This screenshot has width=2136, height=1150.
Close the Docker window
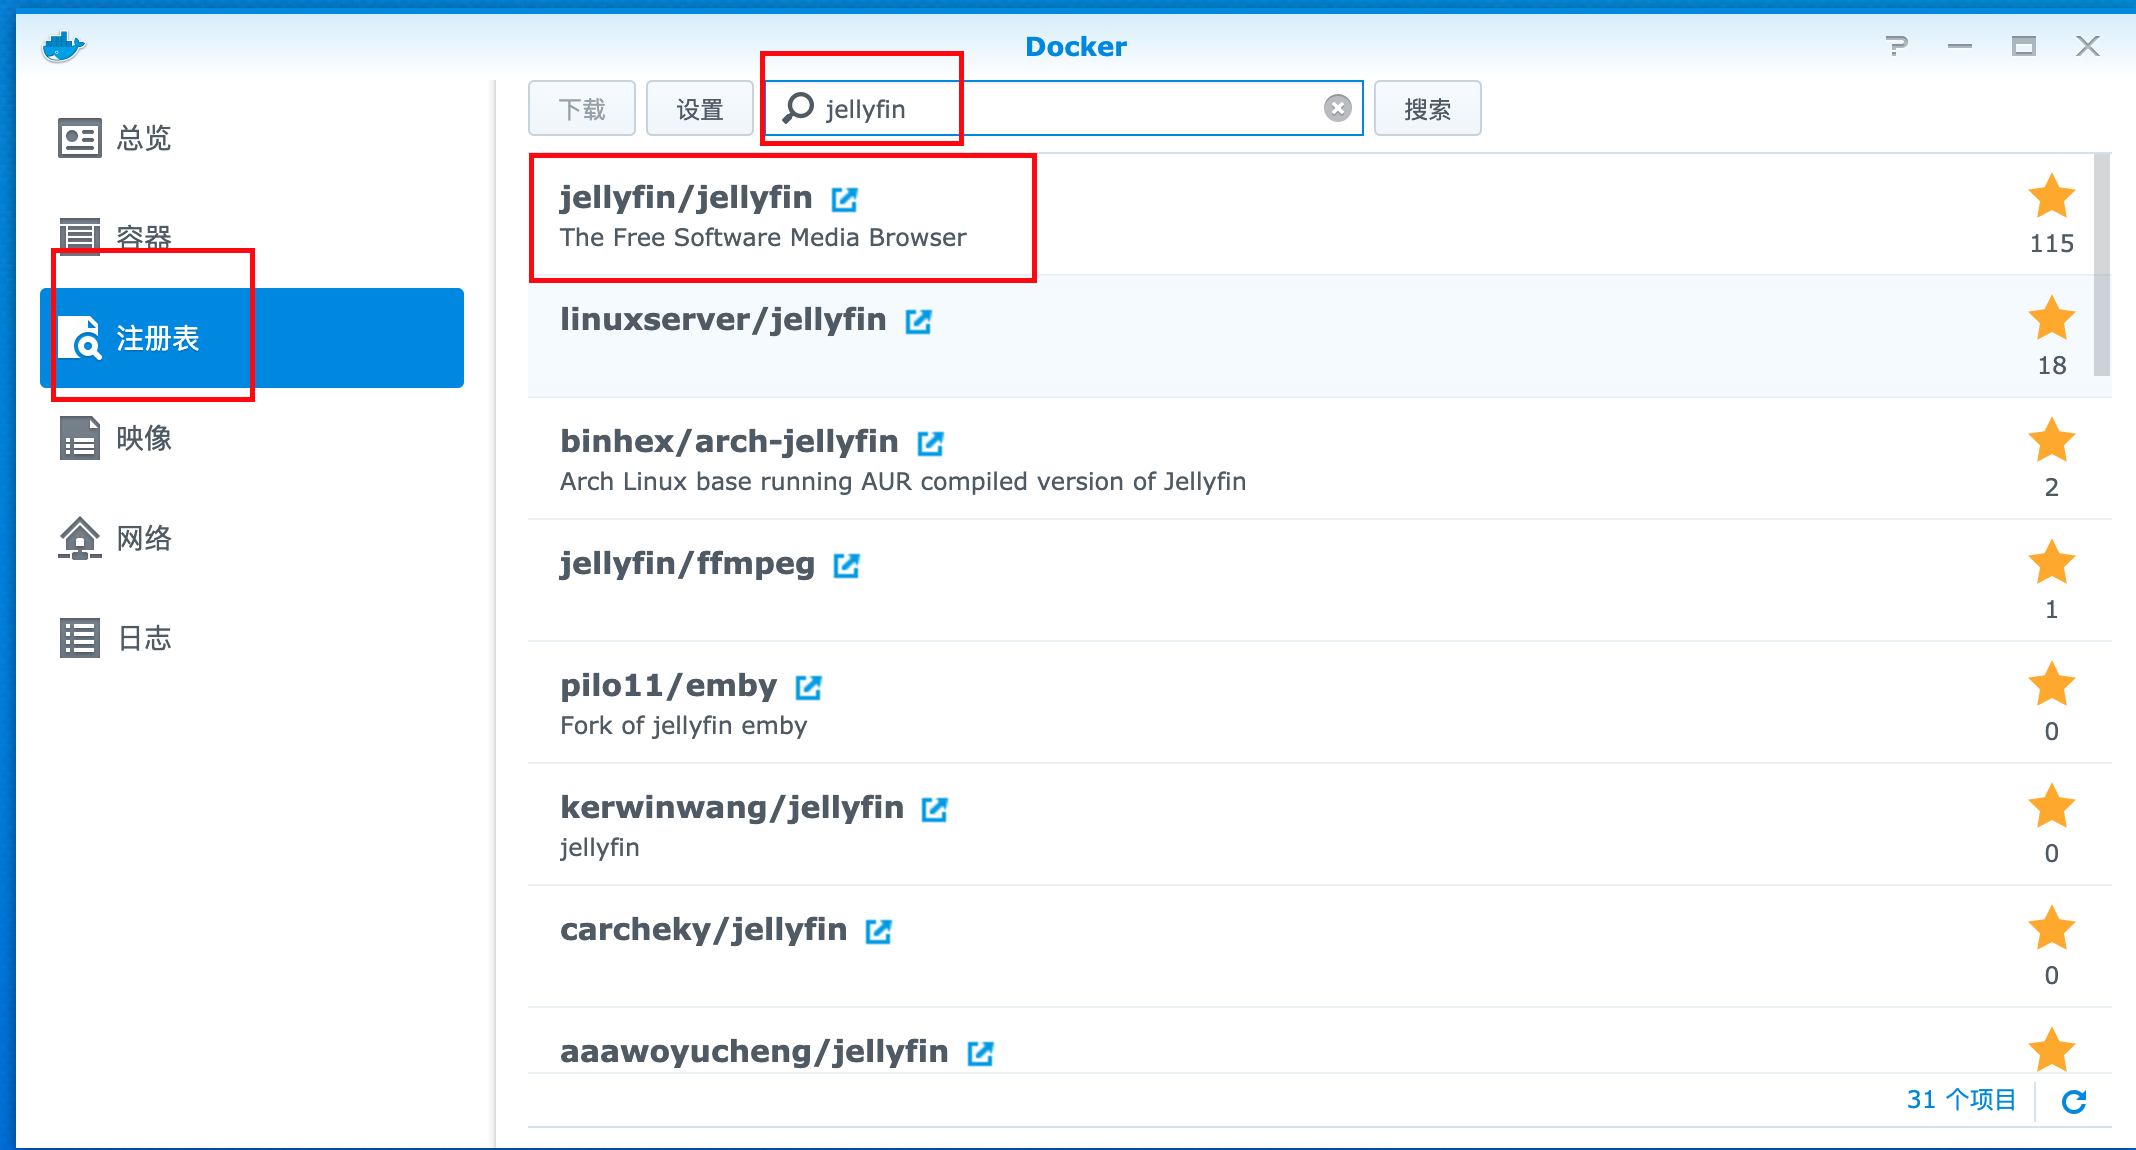[x=2088, y=46]
